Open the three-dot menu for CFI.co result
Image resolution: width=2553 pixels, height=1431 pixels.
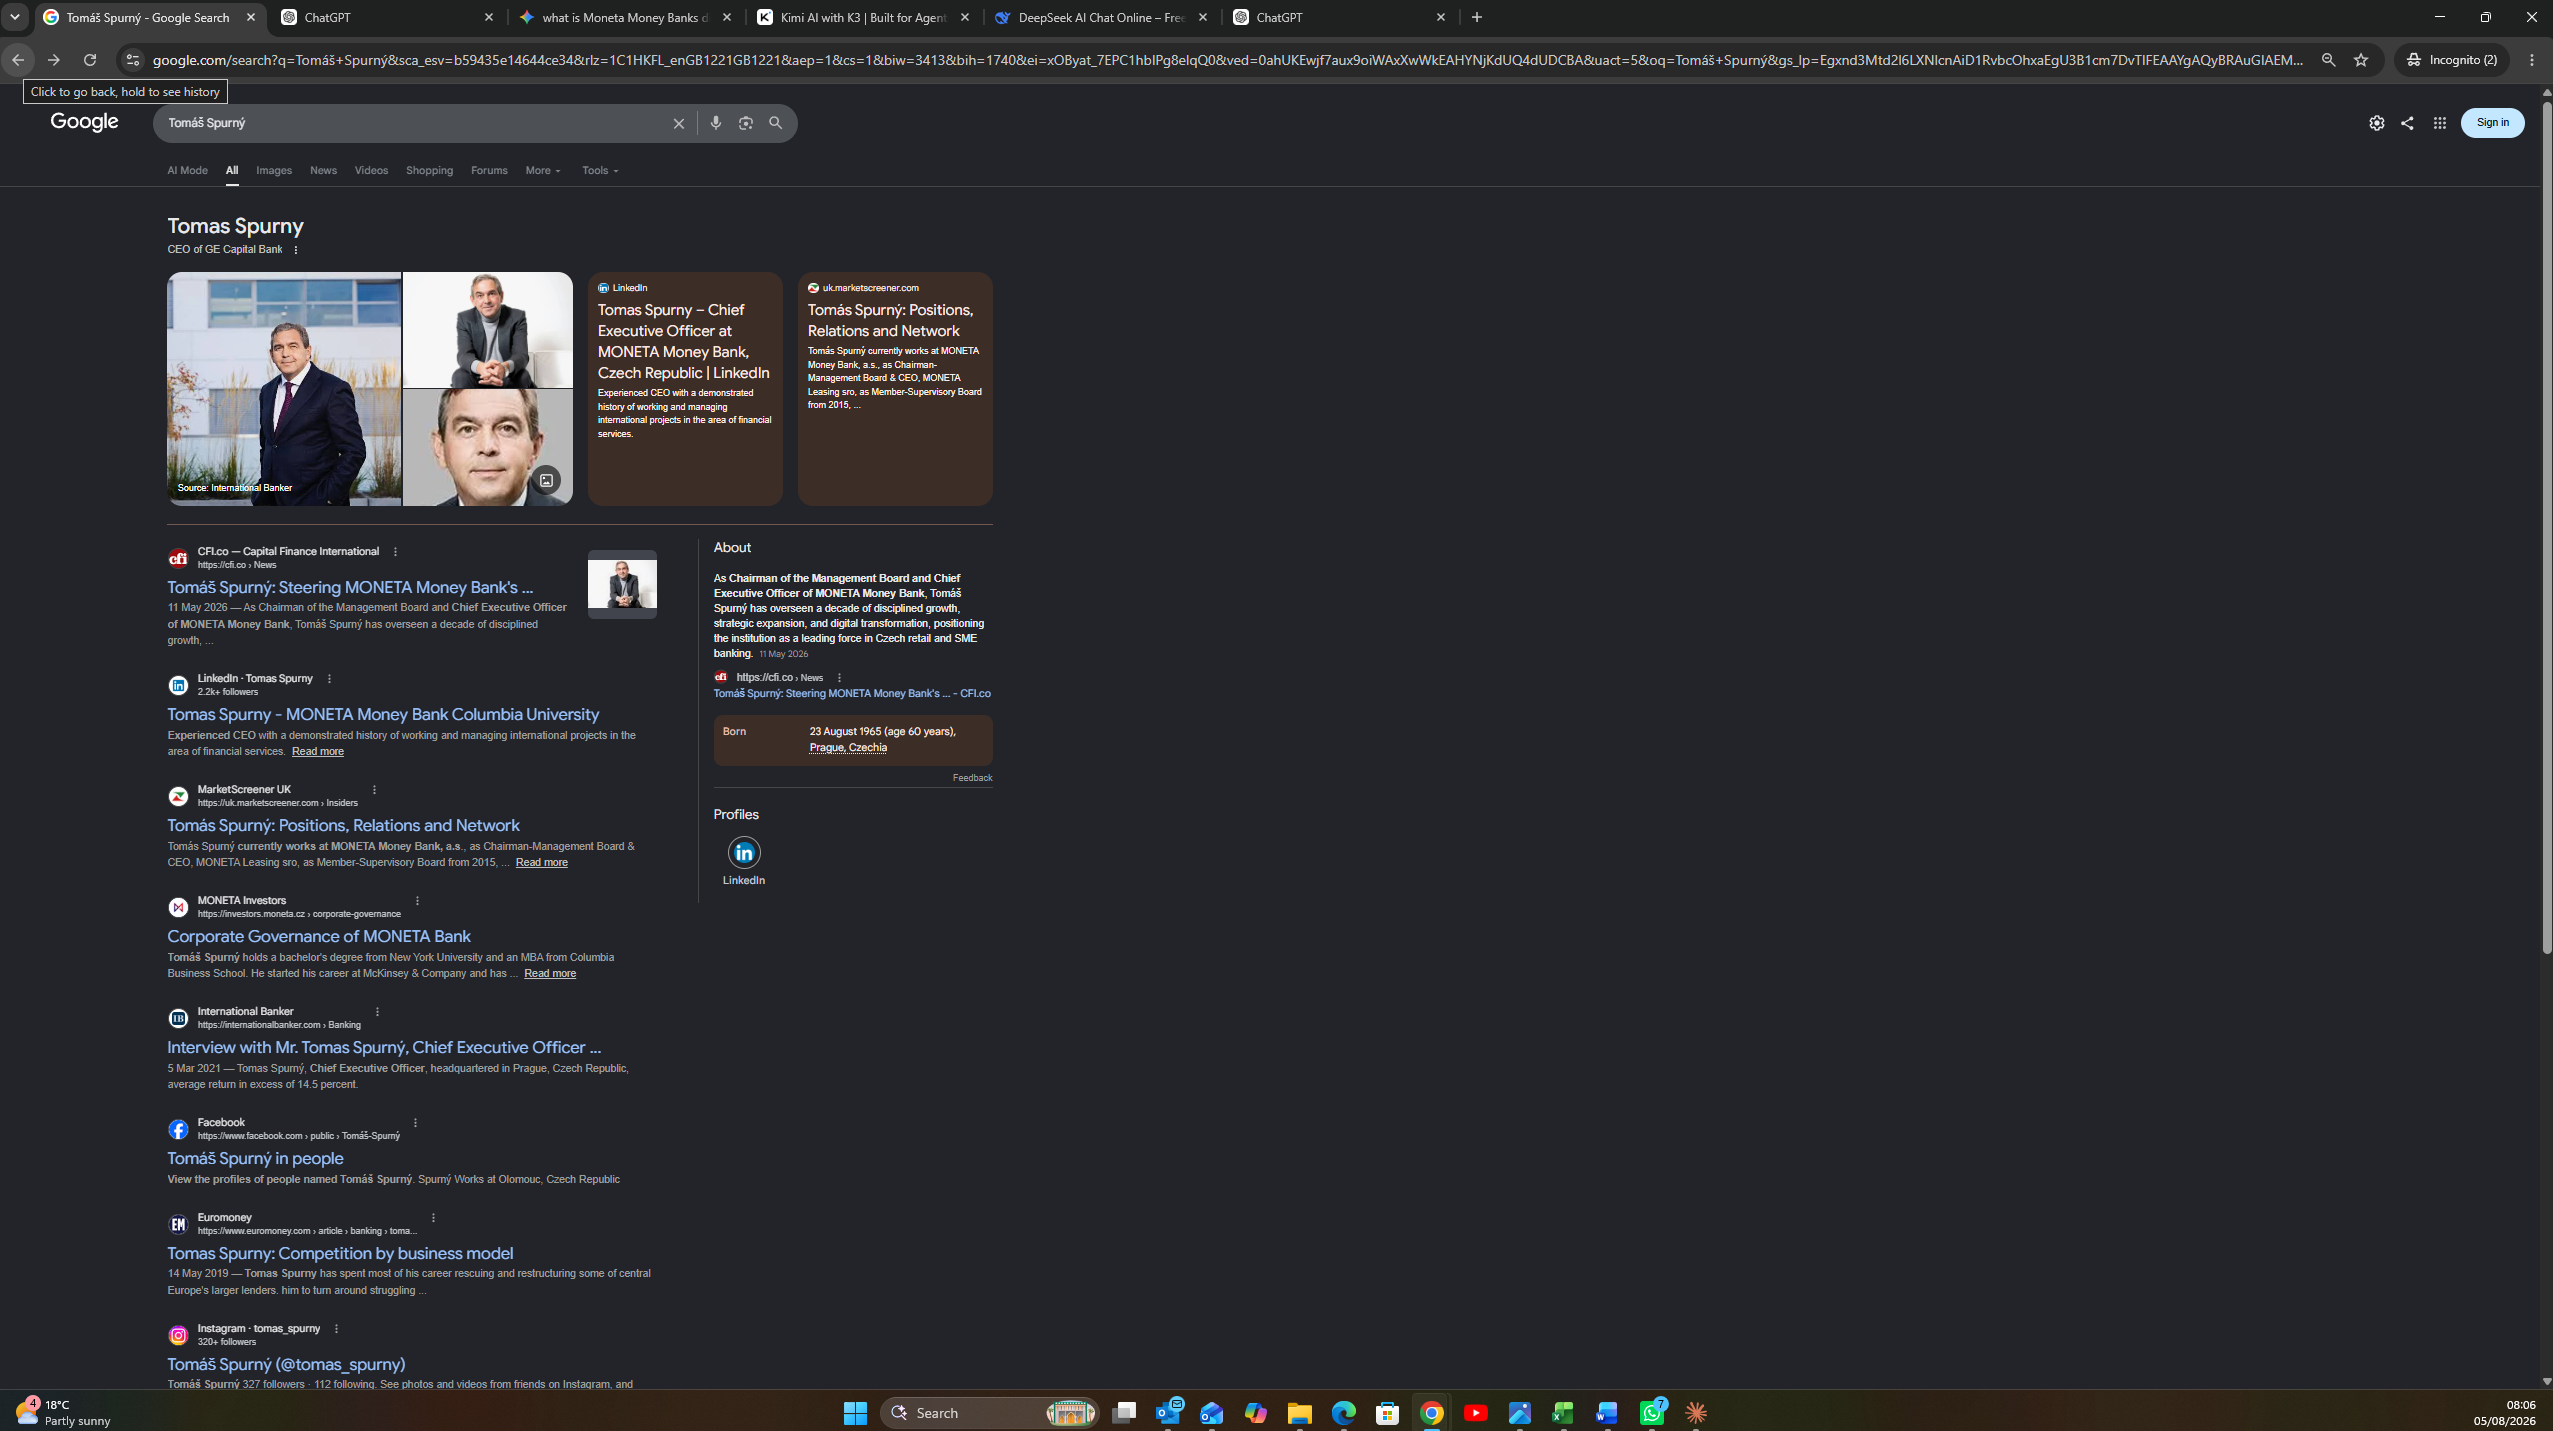click(x=395, y=552)
